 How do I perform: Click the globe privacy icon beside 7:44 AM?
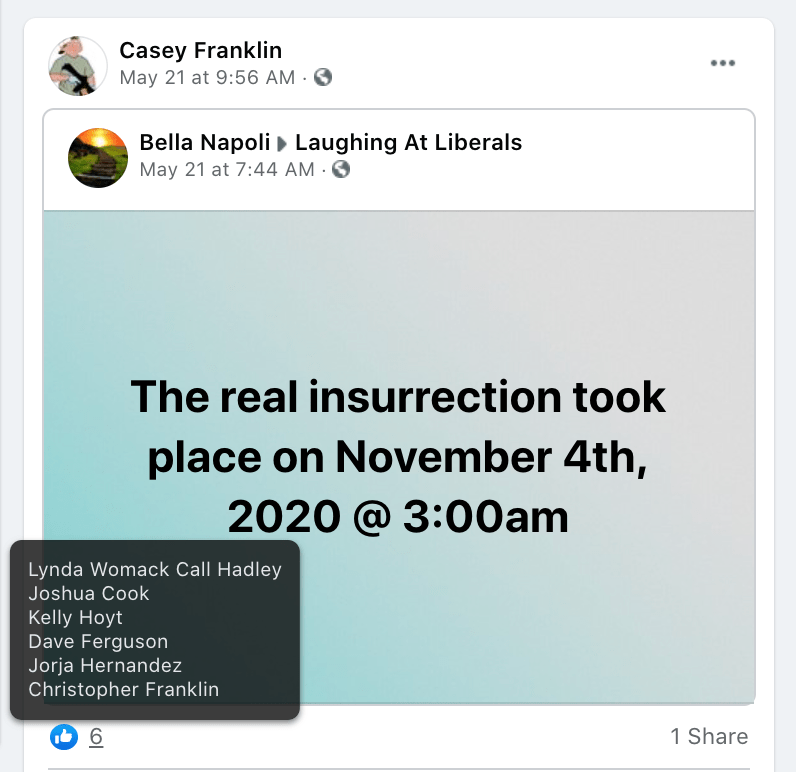[342, 169]
